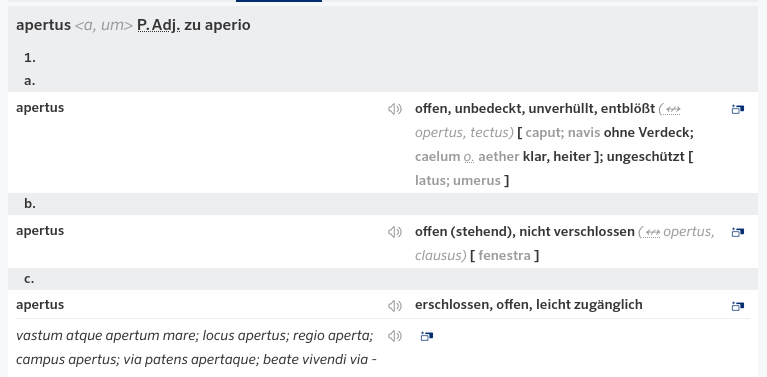Play audio for apertus in section b

click(395, 232)
